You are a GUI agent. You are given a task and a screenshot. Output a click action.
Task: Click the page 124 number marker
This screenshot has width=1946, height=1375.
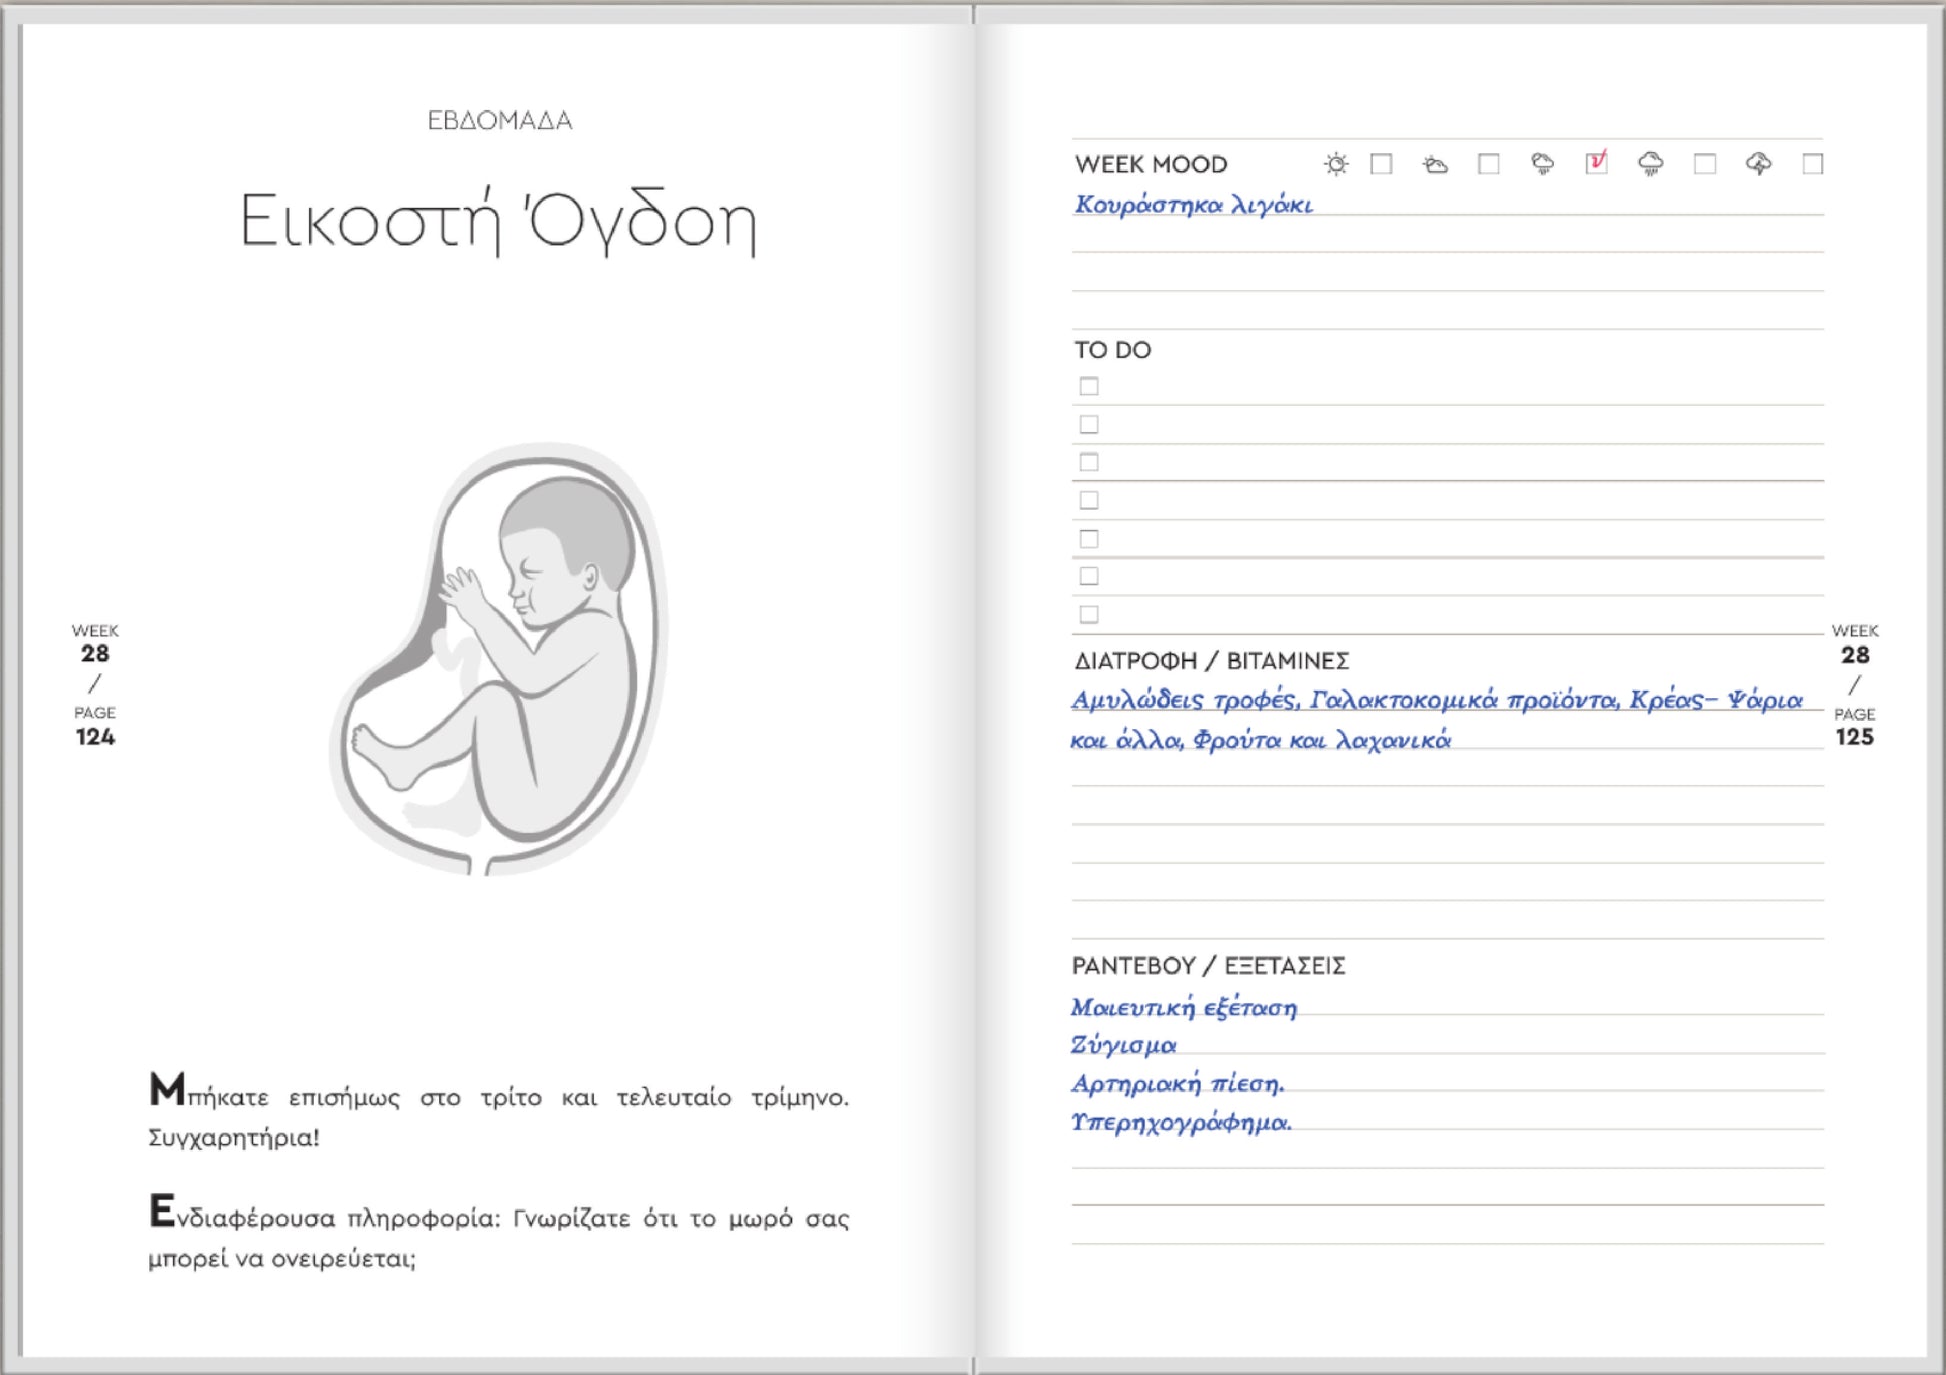95,737
